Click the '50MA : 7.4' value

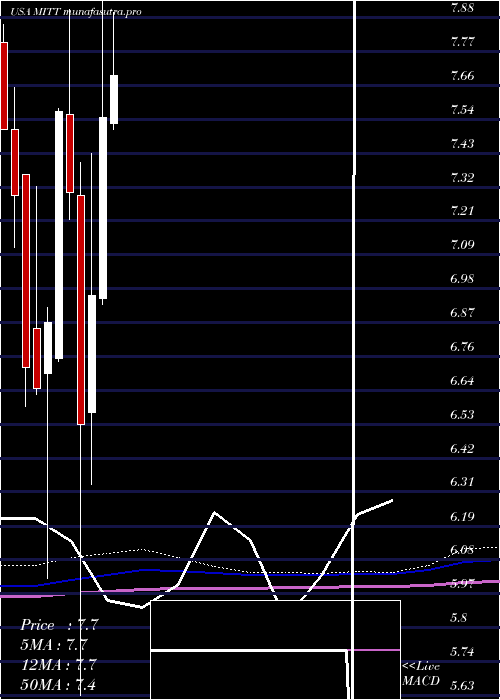coord(58,684)
